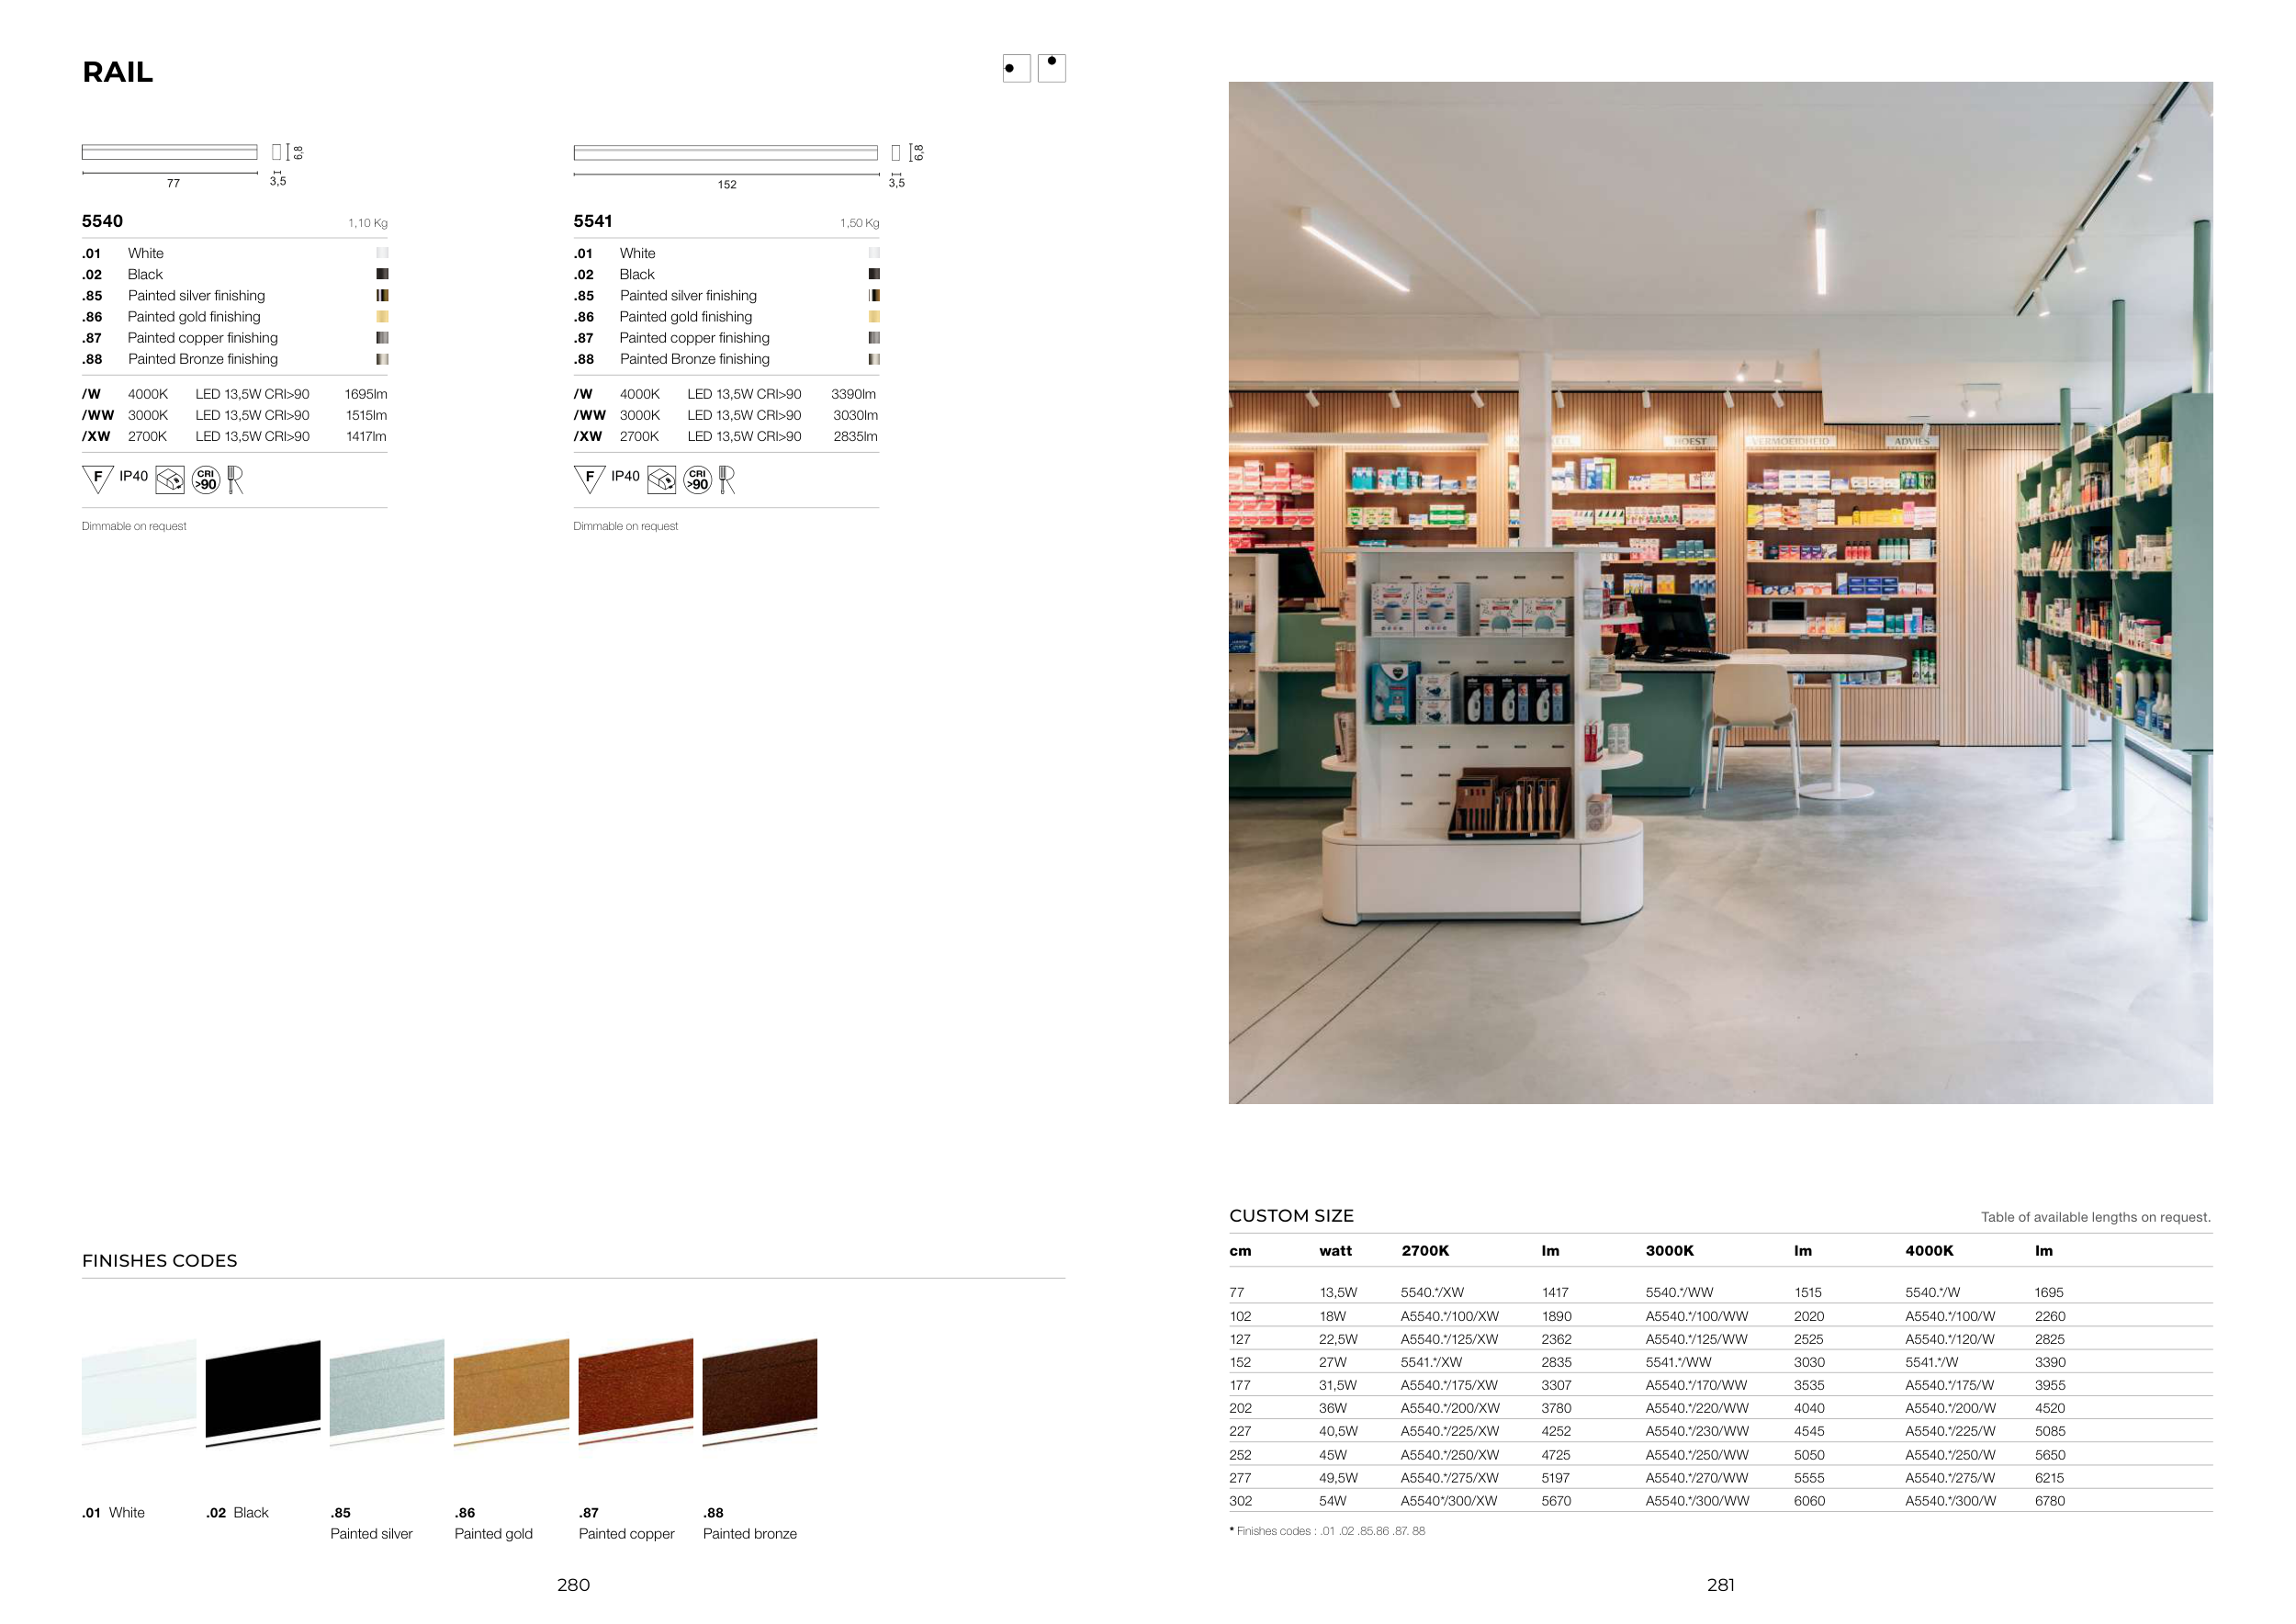Click the screwdriver tool icon under 5541

click(x=727, y=480)
